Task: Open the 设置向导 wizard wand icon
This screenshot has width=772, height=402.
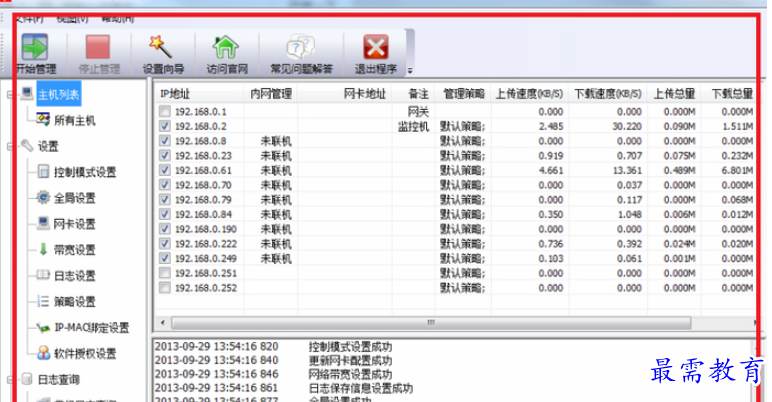Action: [x=161, y=47]
